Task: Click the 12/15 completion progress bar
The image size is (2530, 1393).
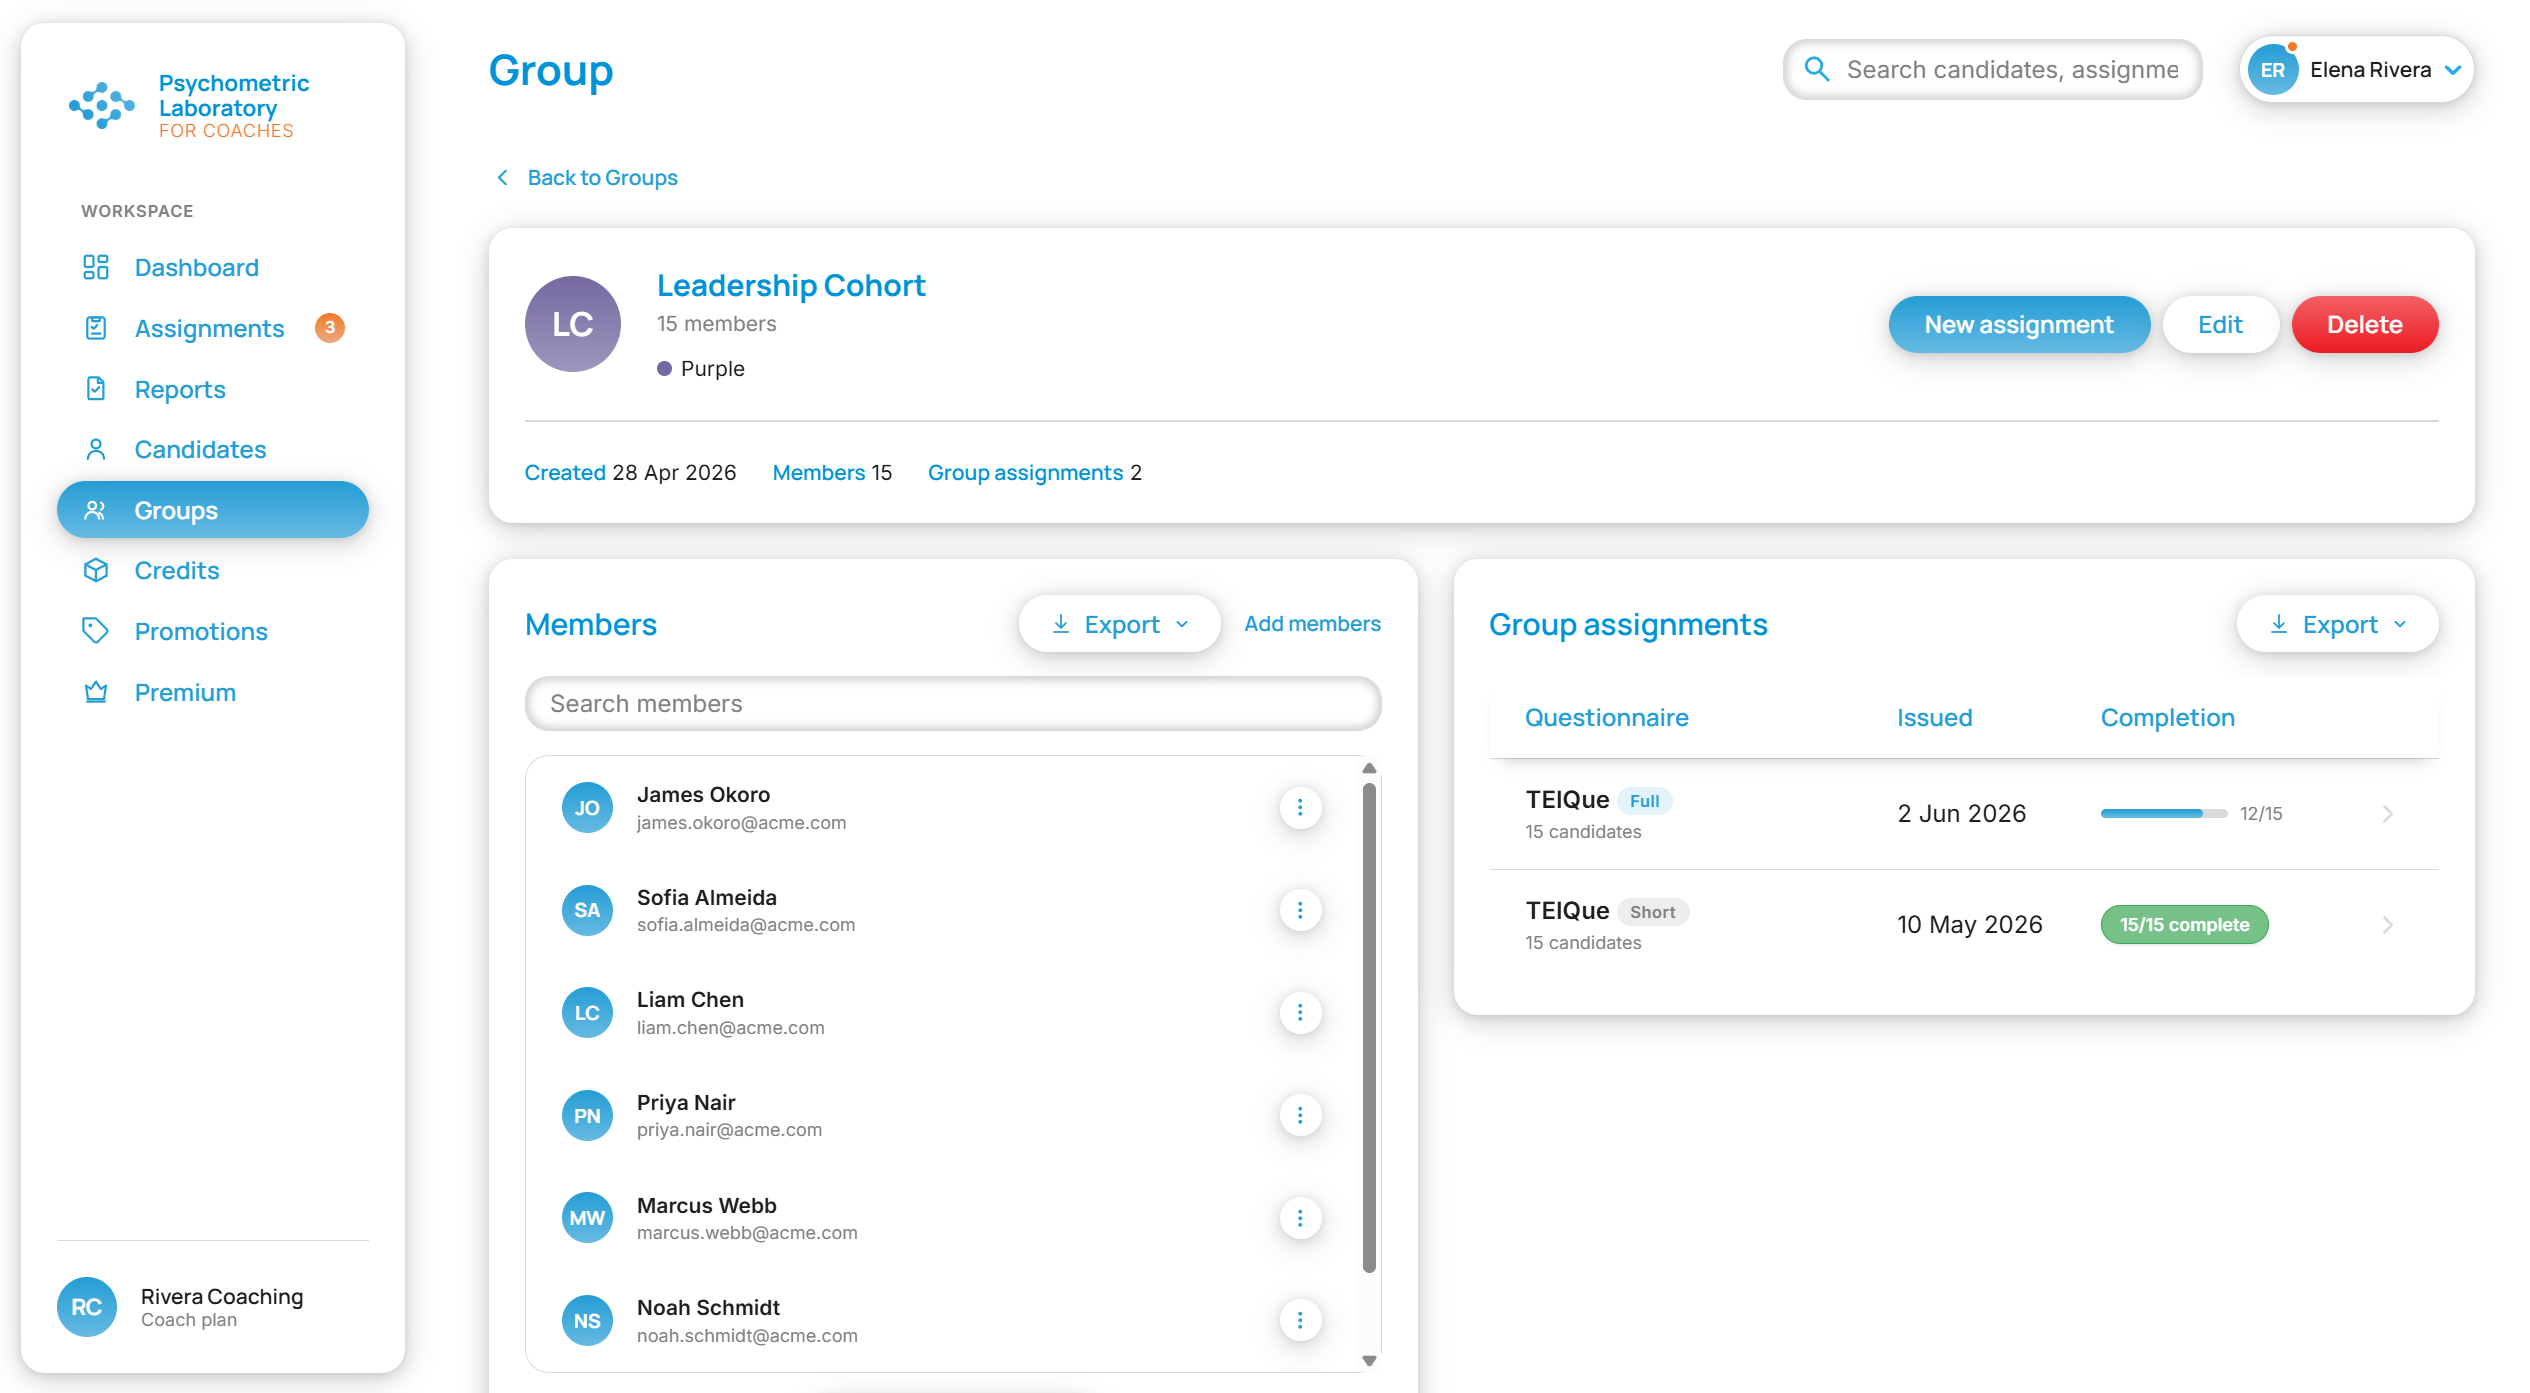Action: coord(2164,814)
